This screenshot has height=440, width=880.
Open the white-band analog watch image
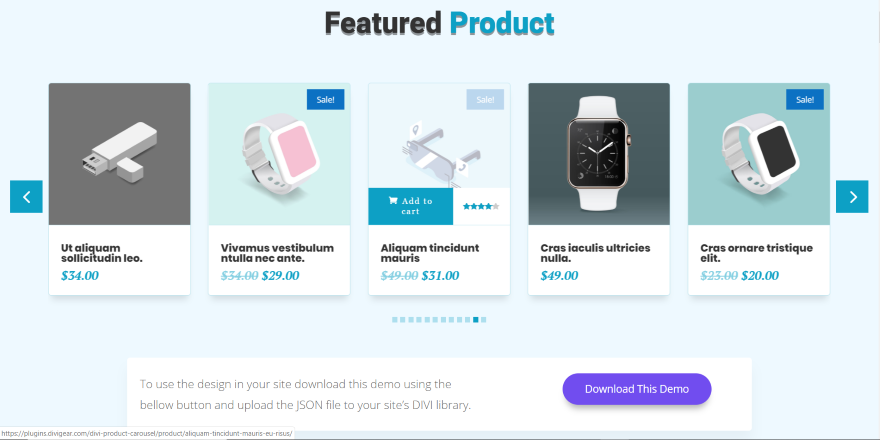(x=598, y=153)
